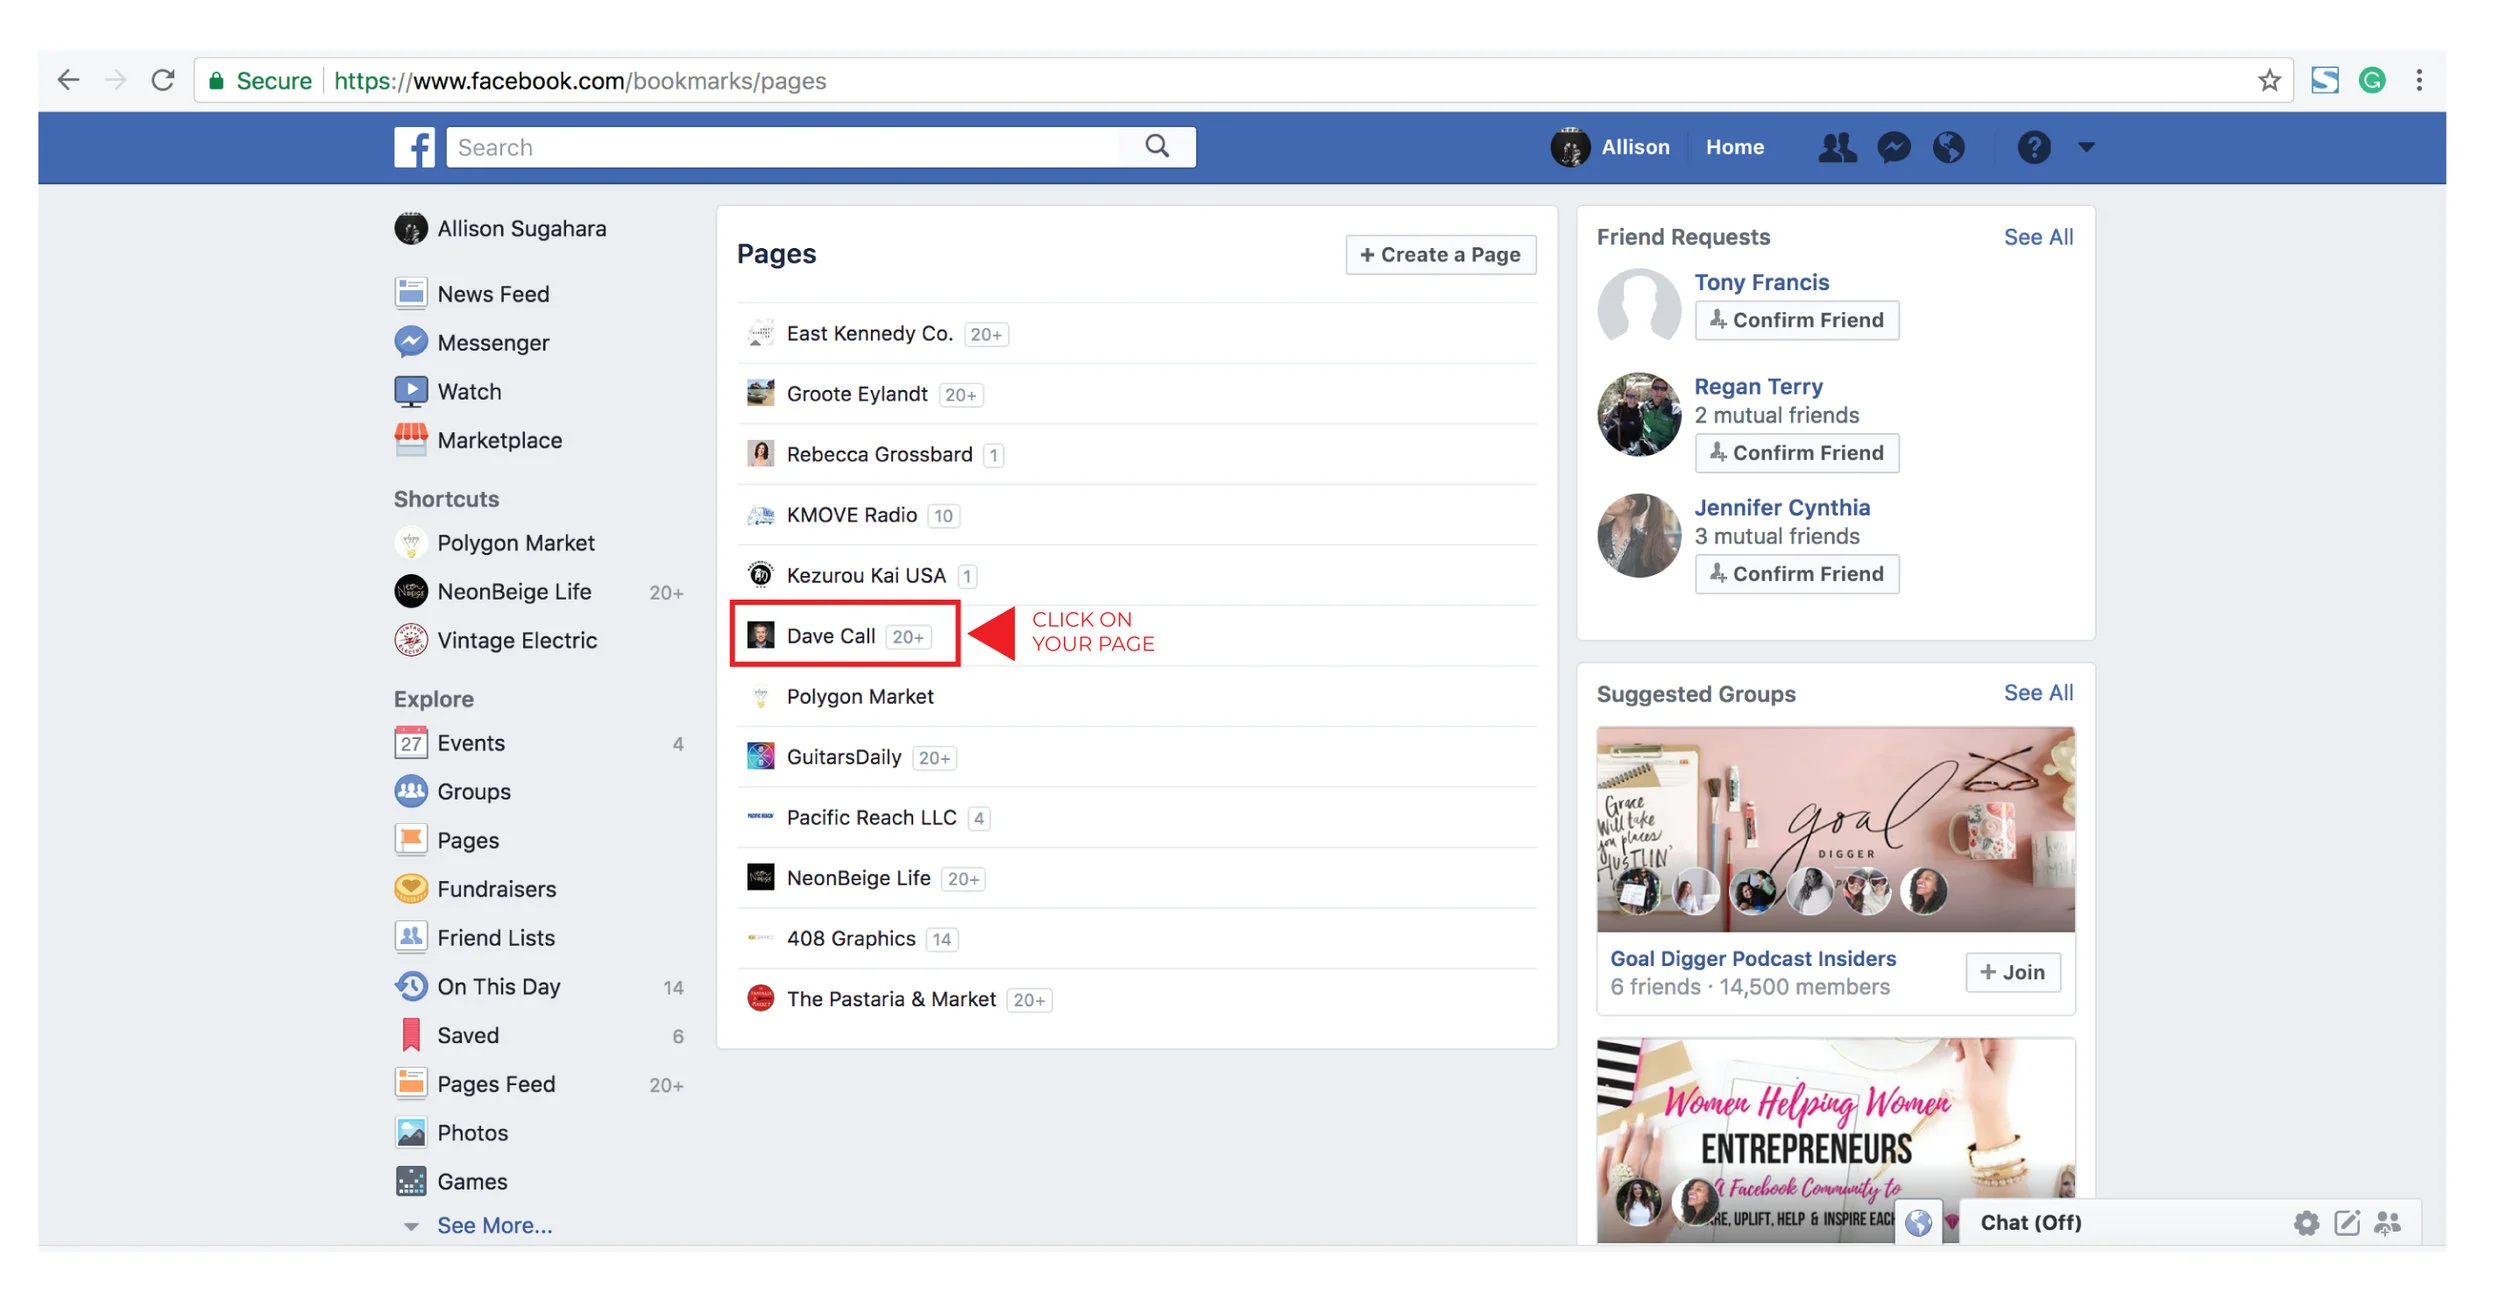Open Polygon Market shortcut

(x=494, y=543)
